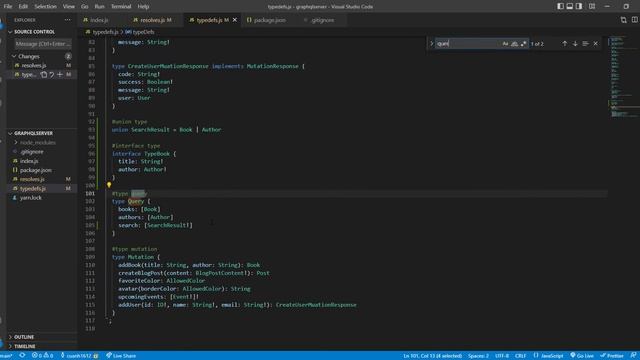Click Prettier in the status bar
The height and width of the screenshot is (360, 640).
611,356
